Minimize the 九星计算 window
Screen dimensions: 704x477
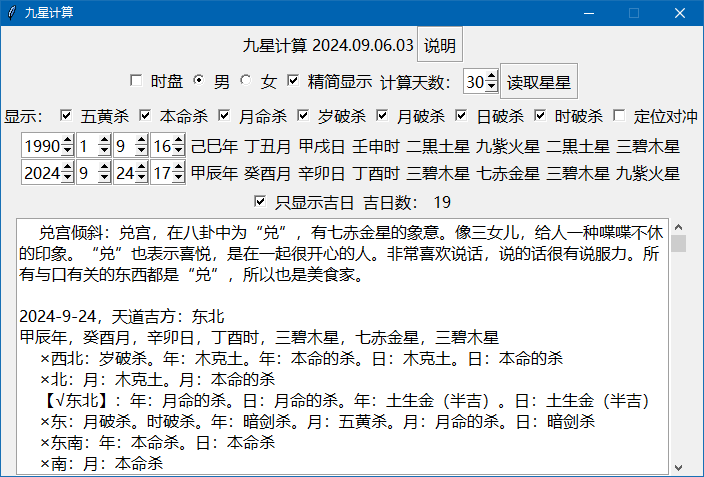point(589,13)
